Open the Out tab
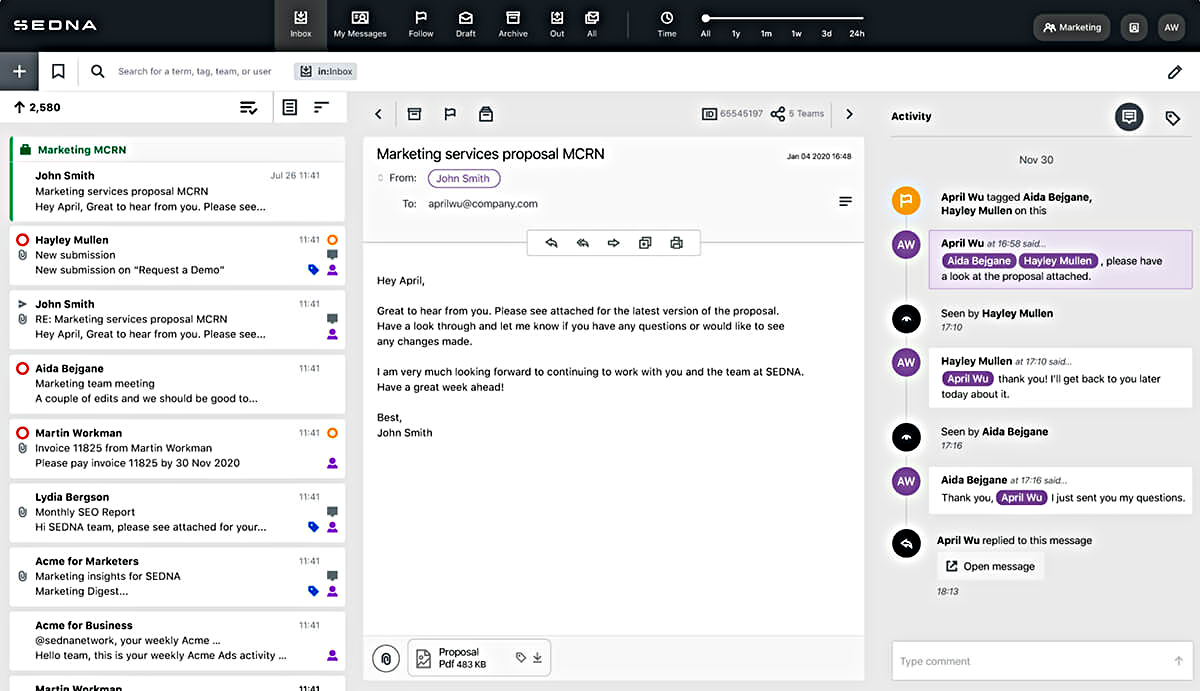The height and width of the screenshot is (691, 1200). pos(557,25)
